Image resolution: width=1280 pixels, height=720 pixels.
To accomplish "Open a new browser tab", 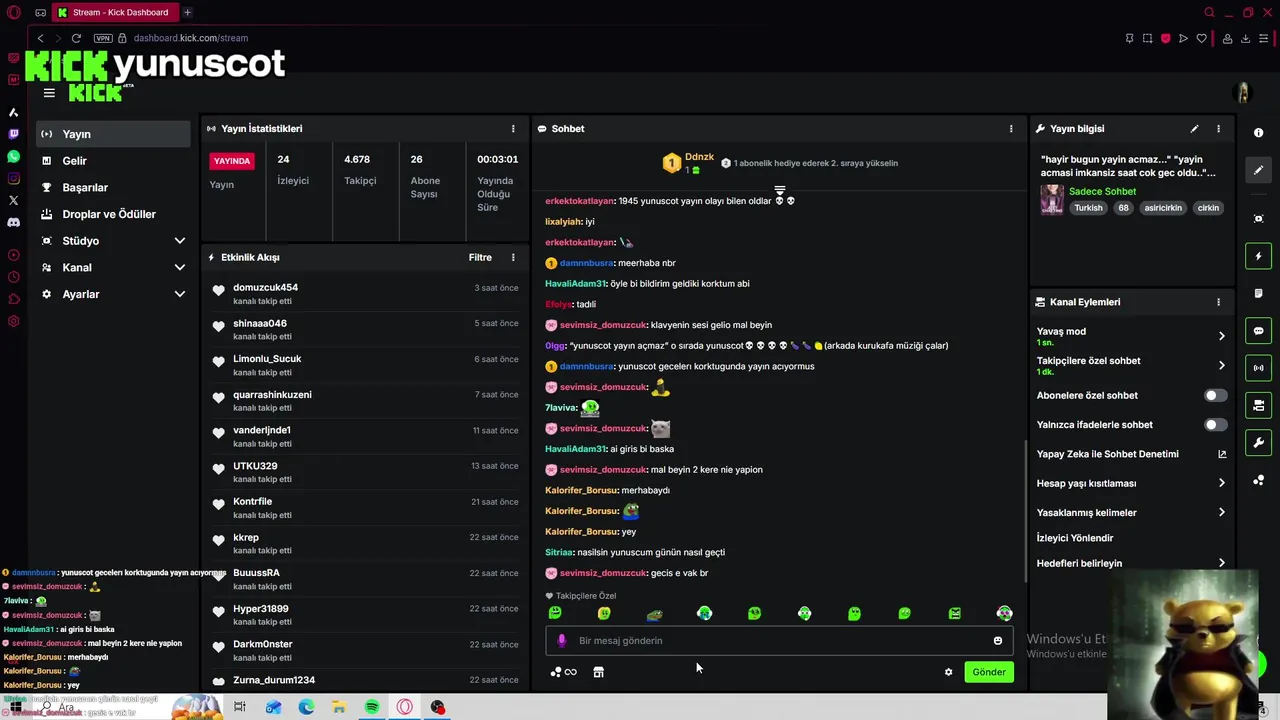I will tap(187, 12).
